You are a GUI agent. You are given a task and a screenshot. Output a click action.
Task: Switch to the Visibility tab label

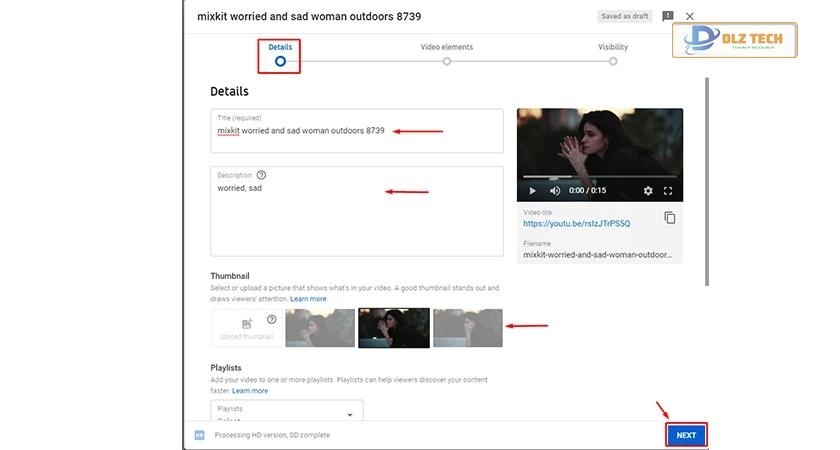(x=613, y=47)
